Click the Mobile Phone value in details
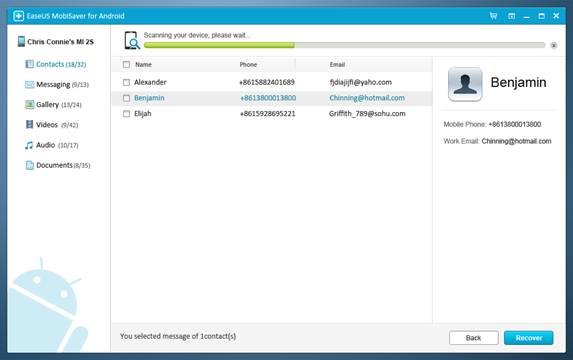 [x=515, y=124]
